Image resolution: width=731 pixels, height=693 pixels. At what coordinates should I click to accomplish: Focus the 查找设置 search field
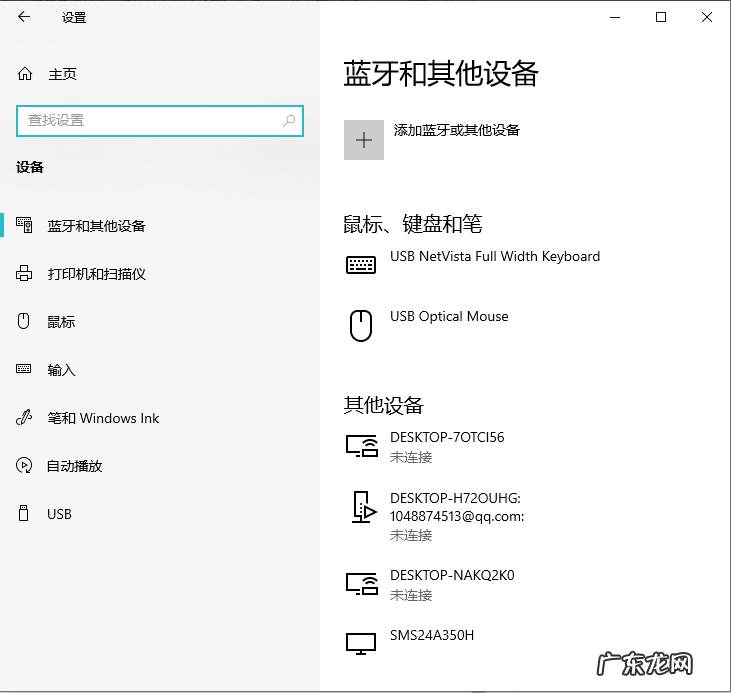pyautogui.click(x=160, y=121)
